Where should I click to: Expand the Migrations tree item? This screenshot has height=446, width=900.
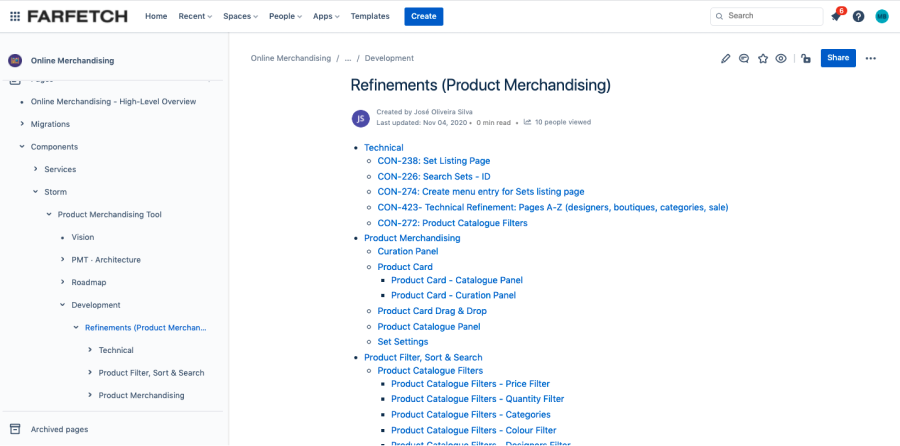(x=22, y=124)
